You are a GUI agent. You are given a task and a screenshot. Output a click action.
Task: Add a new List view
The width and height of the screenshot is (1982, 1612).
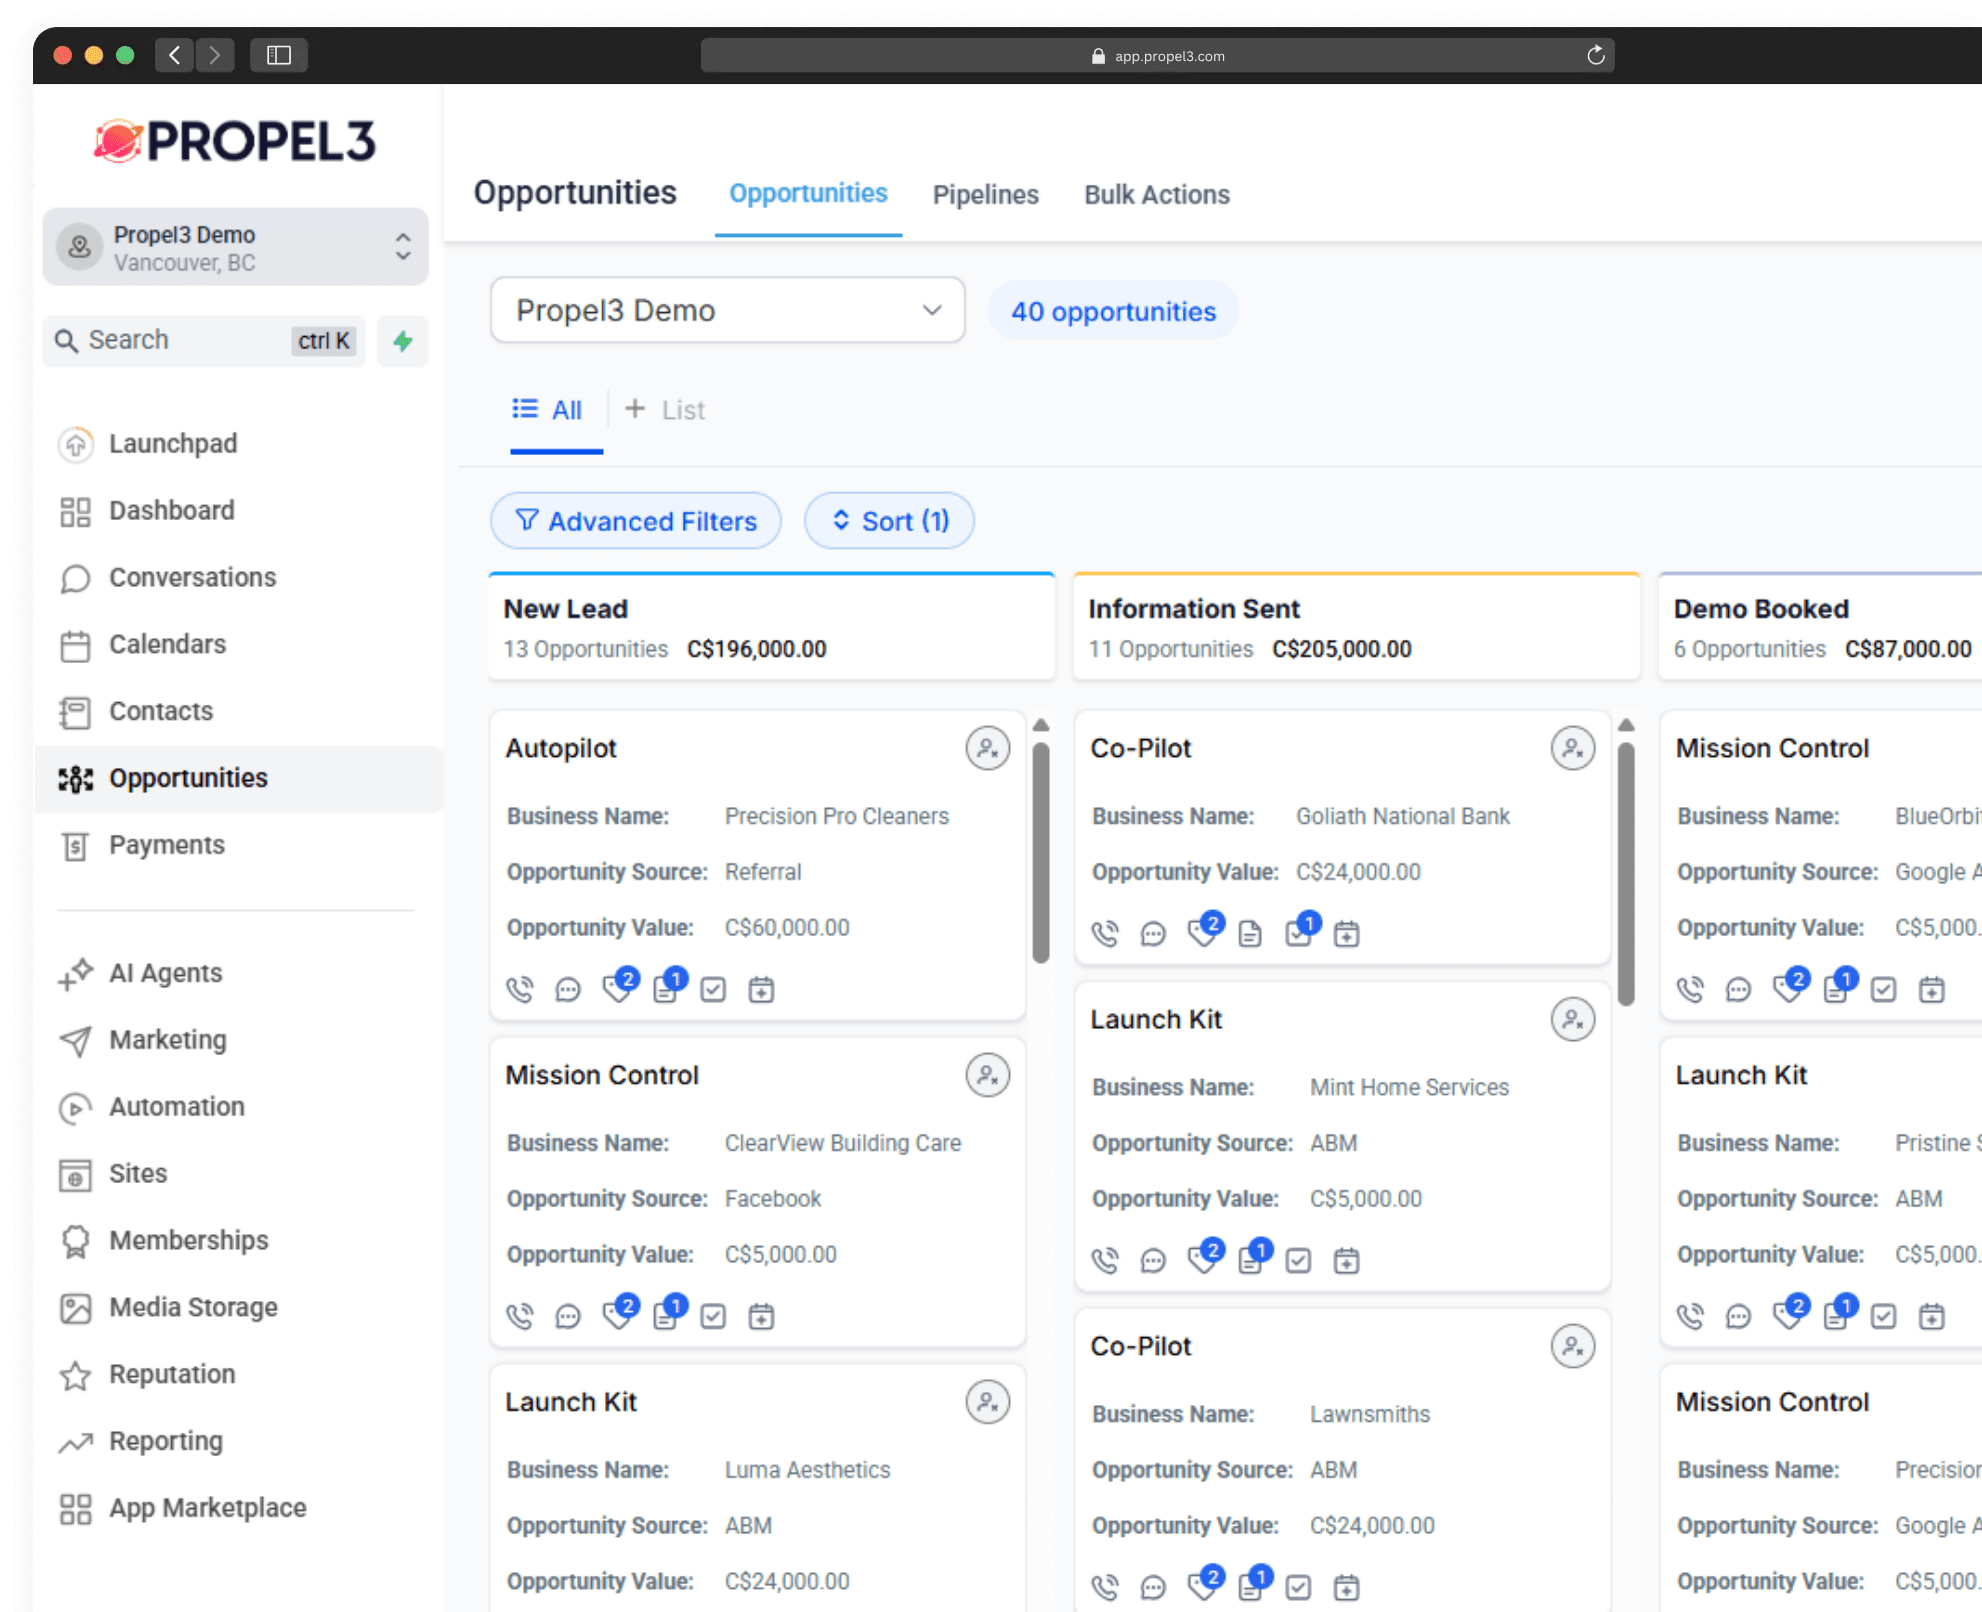pos(665,410)
